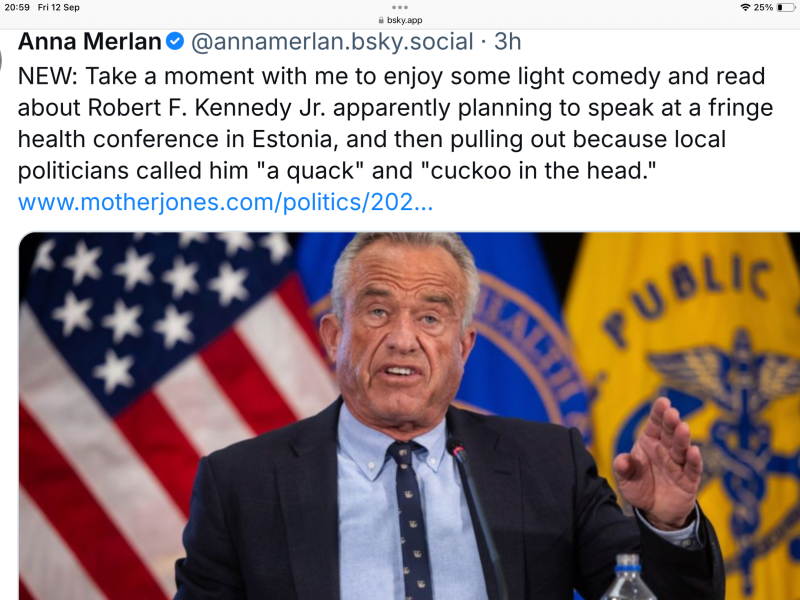Image resolution: width=800 pixels, height=600 pixels.
Task: Tap the three-dot multitasking icon
Action: pyautogui.click(x=400, y=6)
